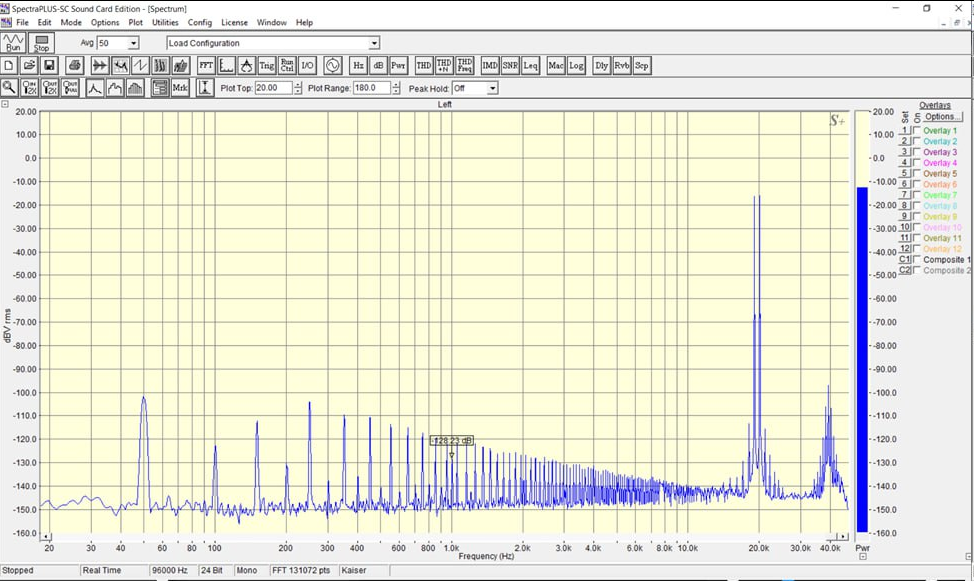The image size is (974, 581).
Task: Toggle the Hz peak frequency utility
Action: (x=358, y=65)
